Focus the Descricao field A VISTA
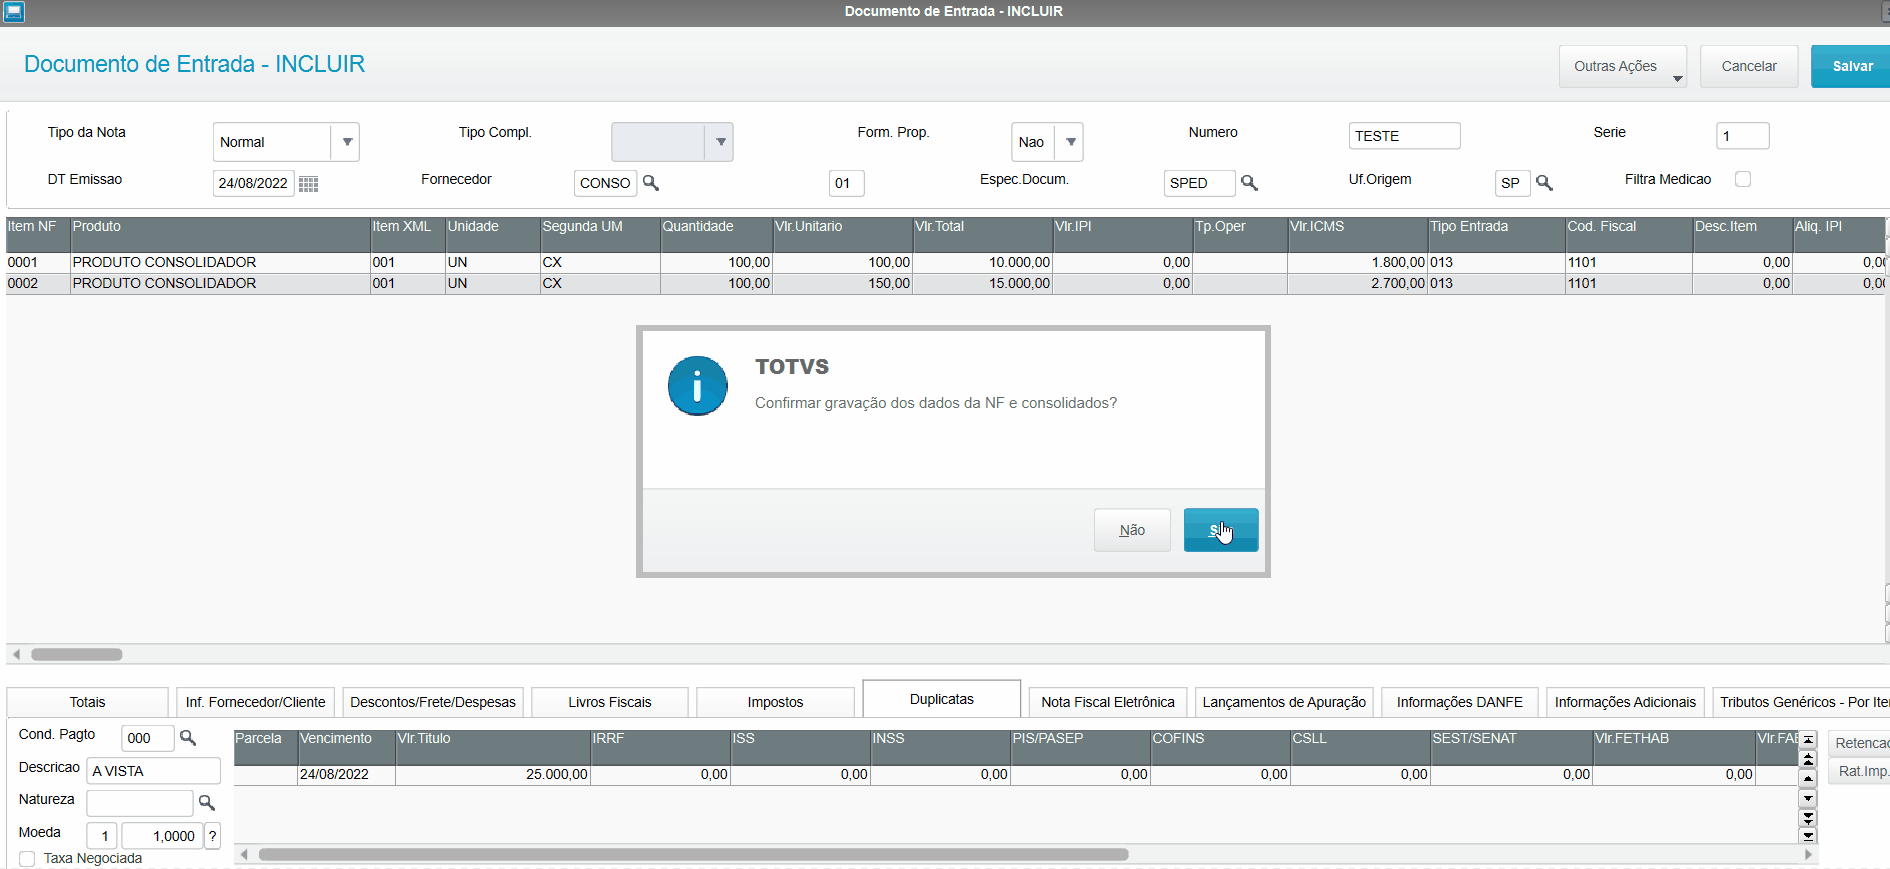This screenshot has height=869, width=1890. coord(153,771)
